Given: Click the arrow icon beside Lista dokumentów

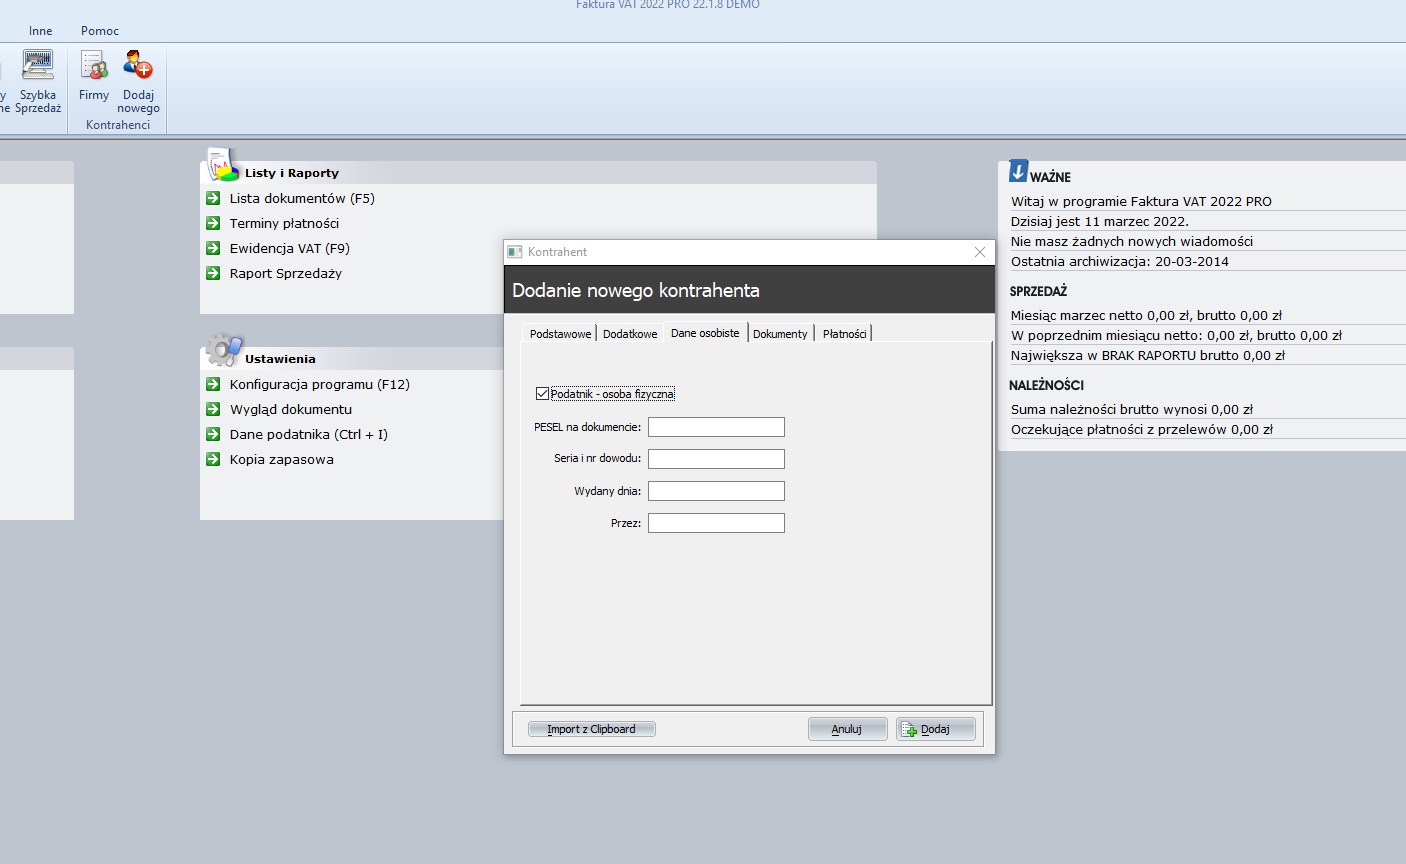Looking at the screenshot, I should 213,198.
